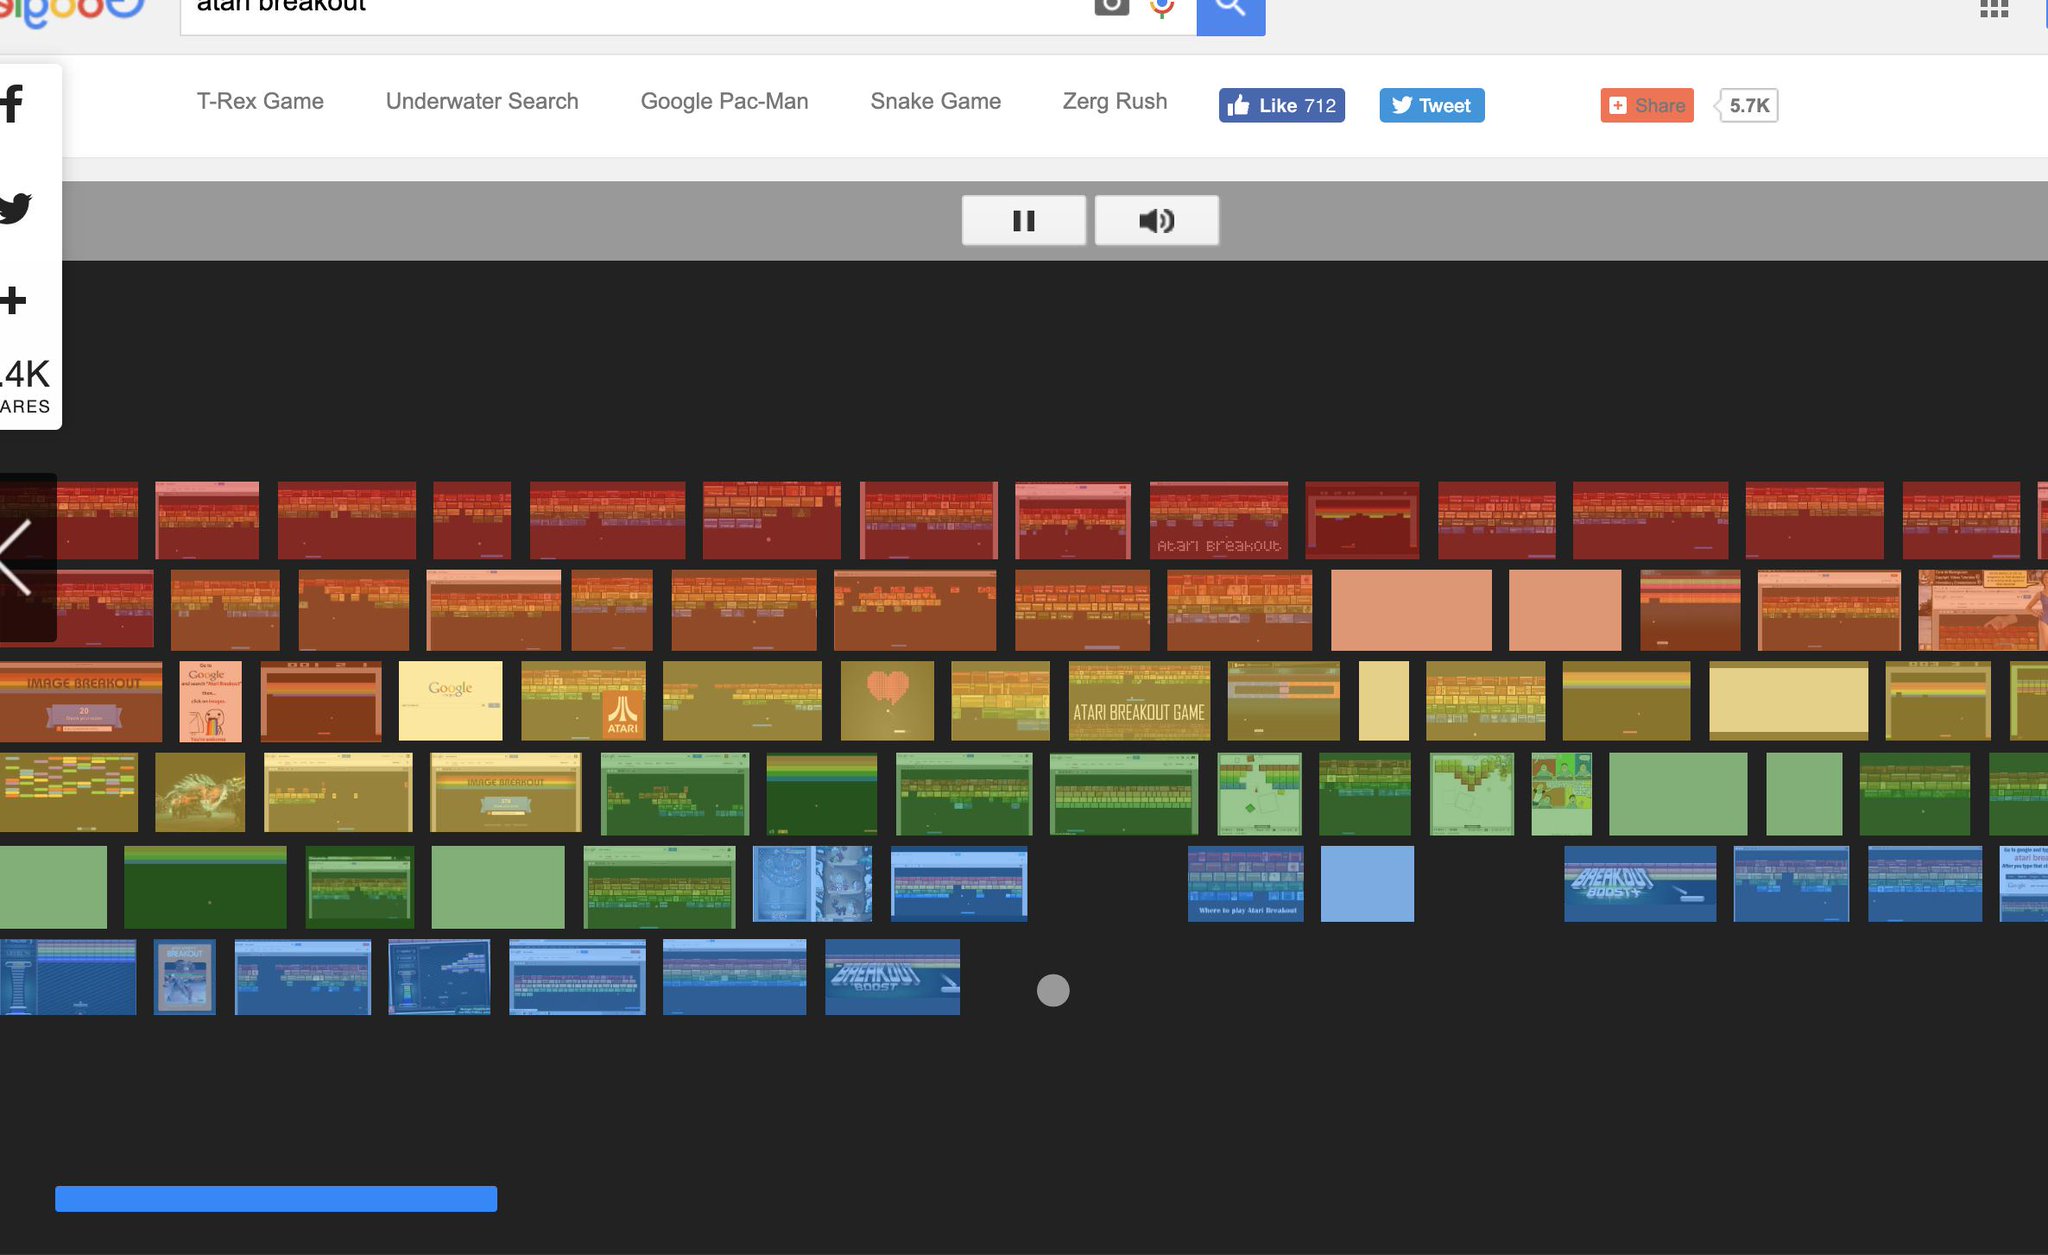
Task: Mute the game sound
Action: (1156, 220)
